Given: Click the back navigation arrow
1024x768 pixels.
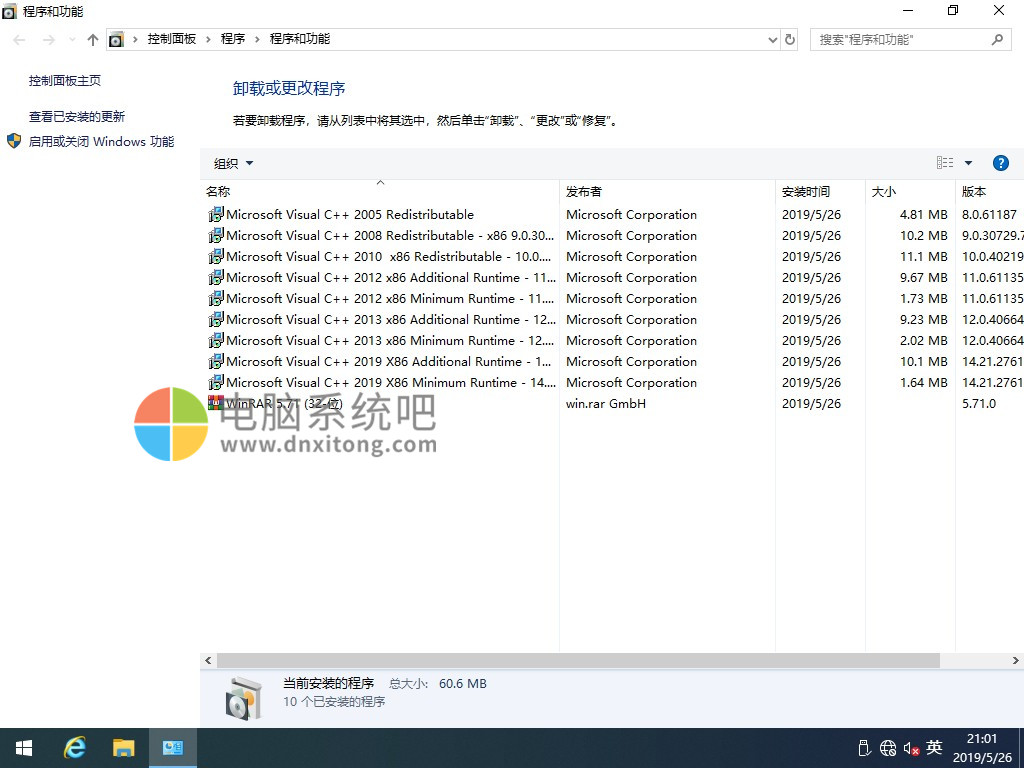Looking at the screenshot, I should 20,40.
